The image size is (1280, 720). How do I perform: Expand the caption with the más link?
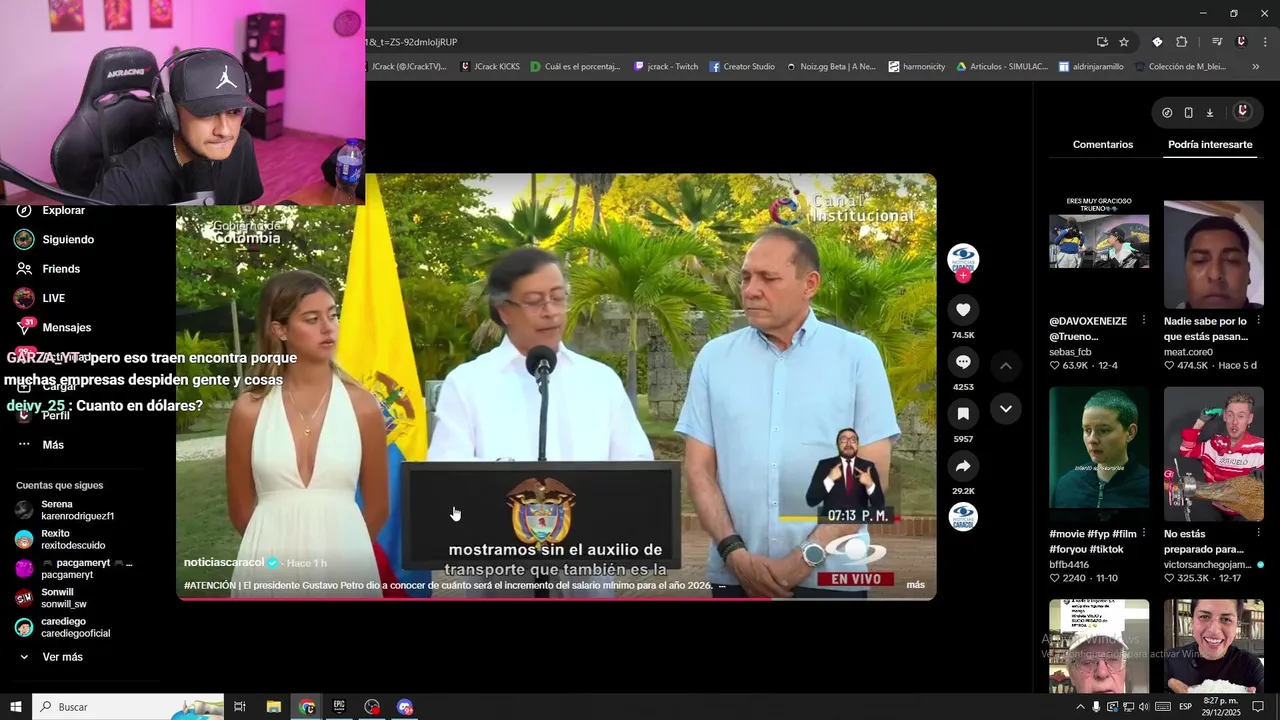pyautogui.click(x=915, y=585)
